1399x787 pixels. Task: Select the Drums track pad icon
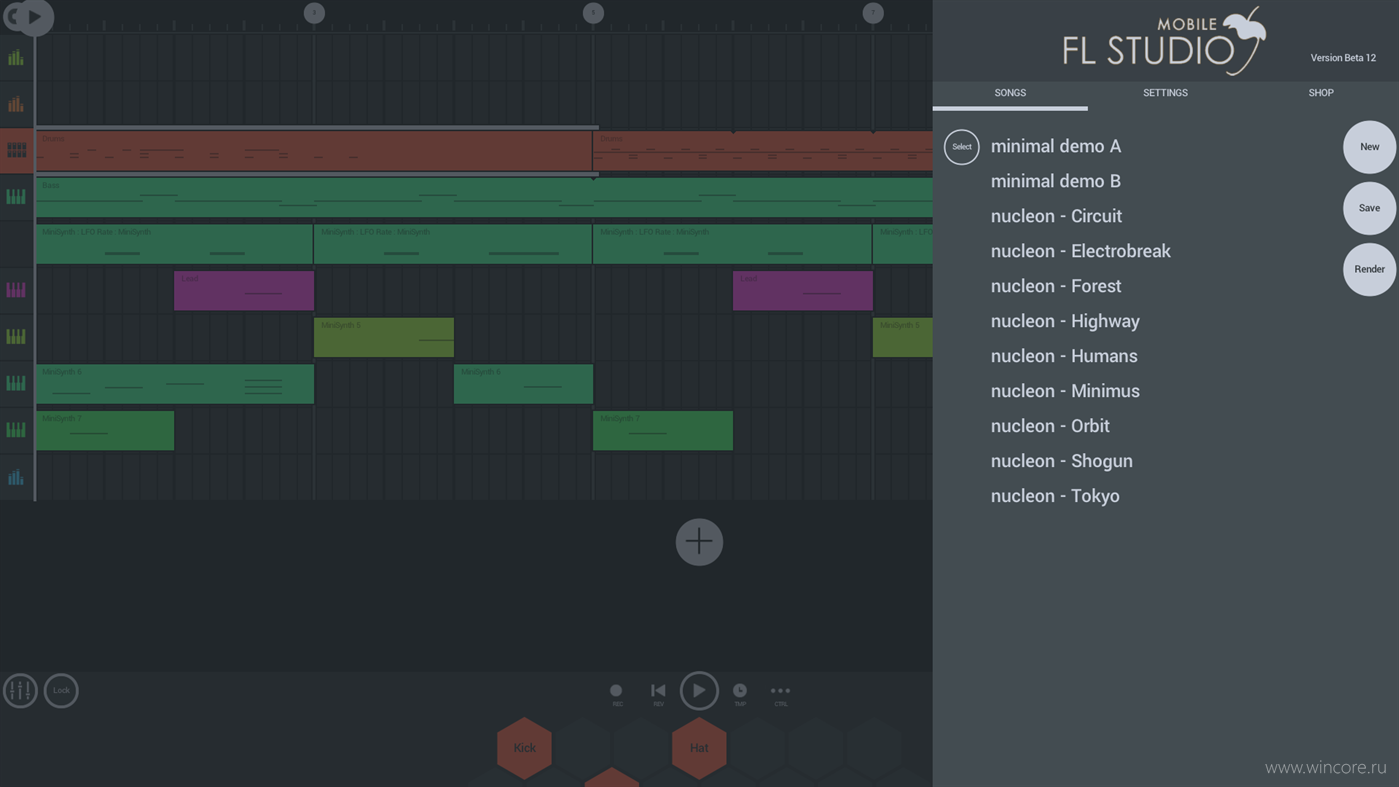point(16,151)
